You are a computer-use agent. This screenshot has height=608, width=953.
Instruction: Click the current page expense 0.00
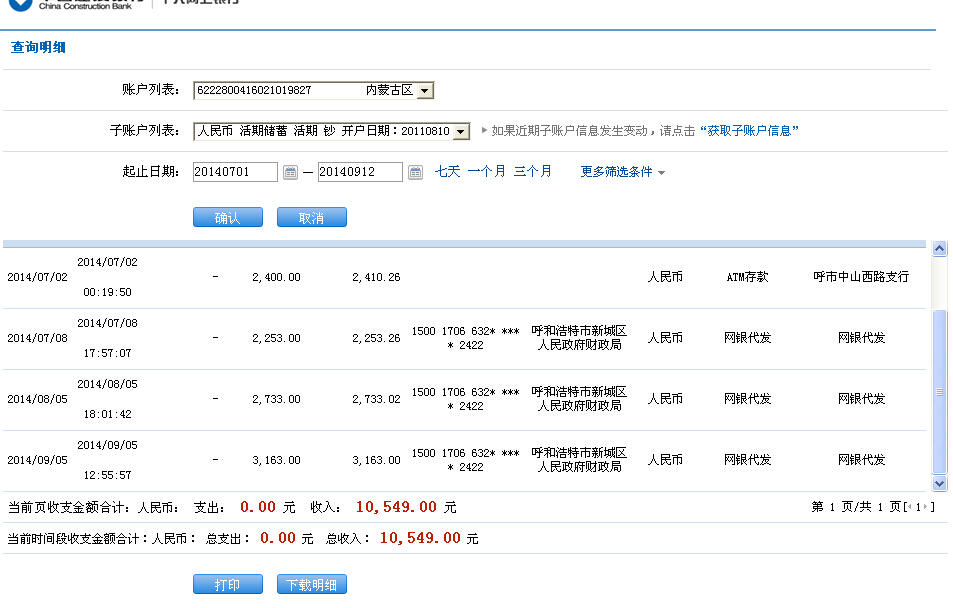pos(258,507)
